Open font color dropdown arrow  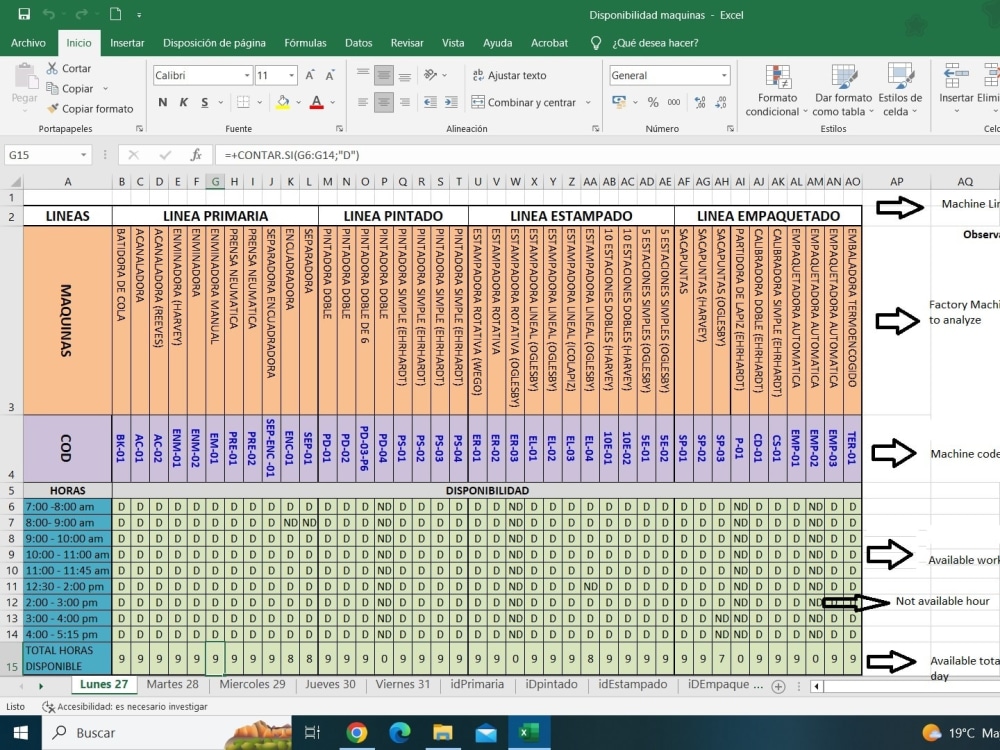(332, 102)
